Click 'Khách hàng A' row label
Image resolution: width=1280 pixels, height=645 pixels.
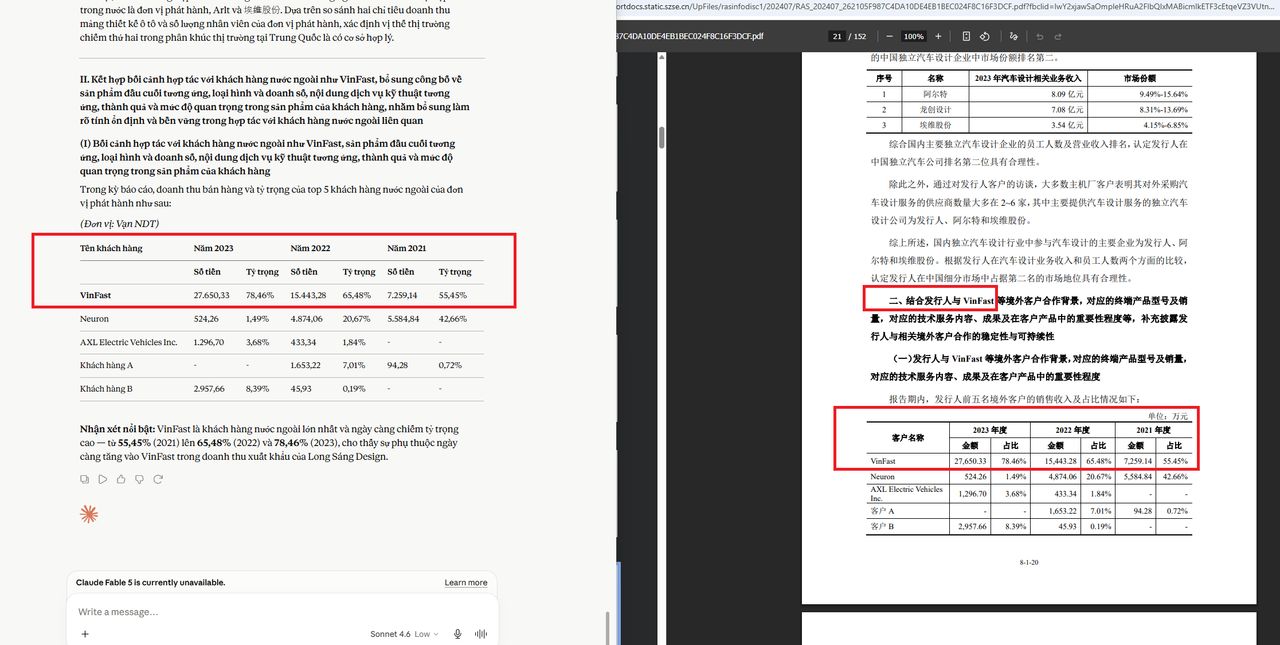point(107,365)
